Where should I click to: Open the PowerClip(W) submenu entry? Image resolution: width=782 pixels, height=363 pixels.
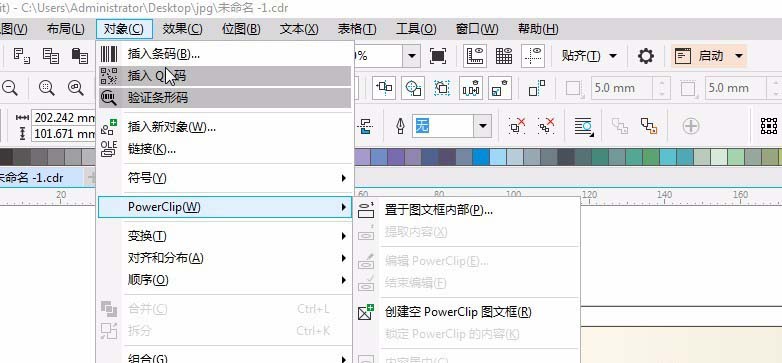pyautogui.click(x=224, y=207)
